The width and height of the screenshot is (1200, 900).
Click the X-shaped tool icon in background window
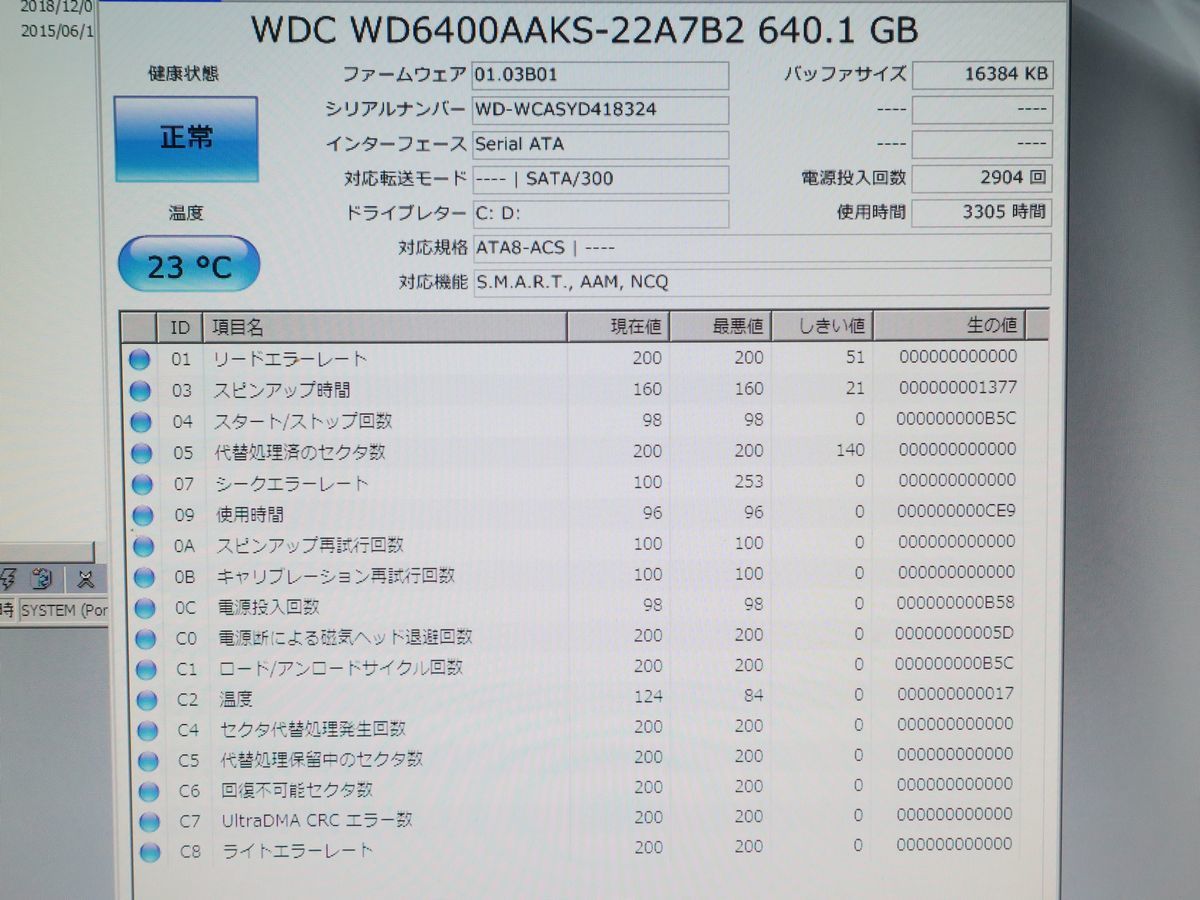[87, 579]
